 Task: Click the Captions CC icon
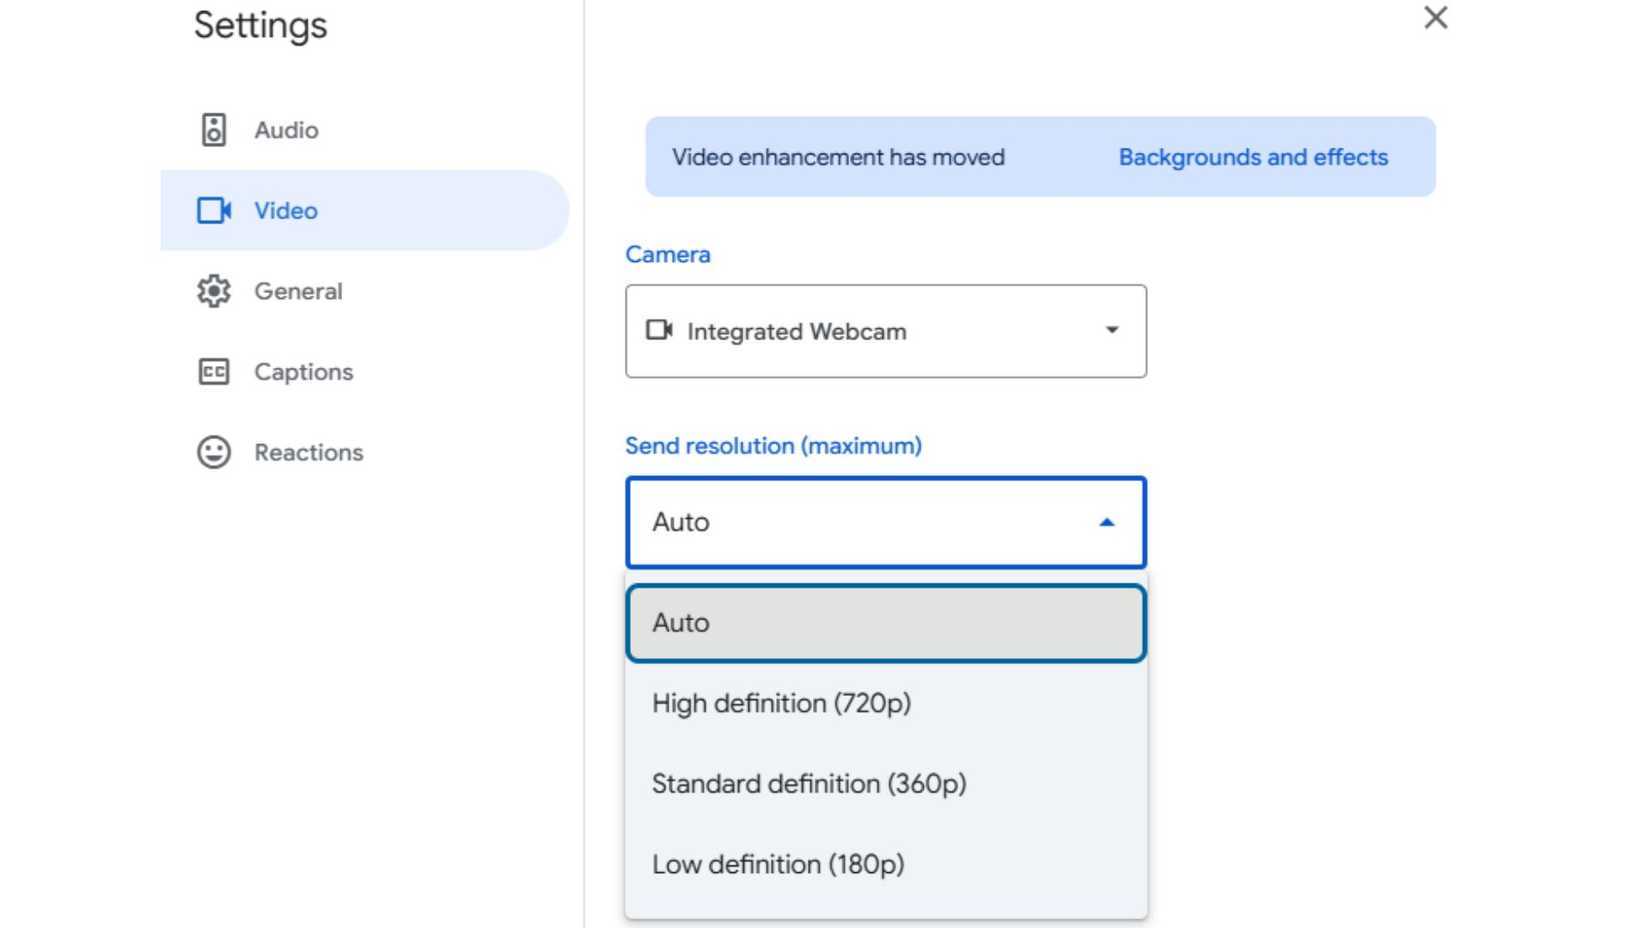213,372
